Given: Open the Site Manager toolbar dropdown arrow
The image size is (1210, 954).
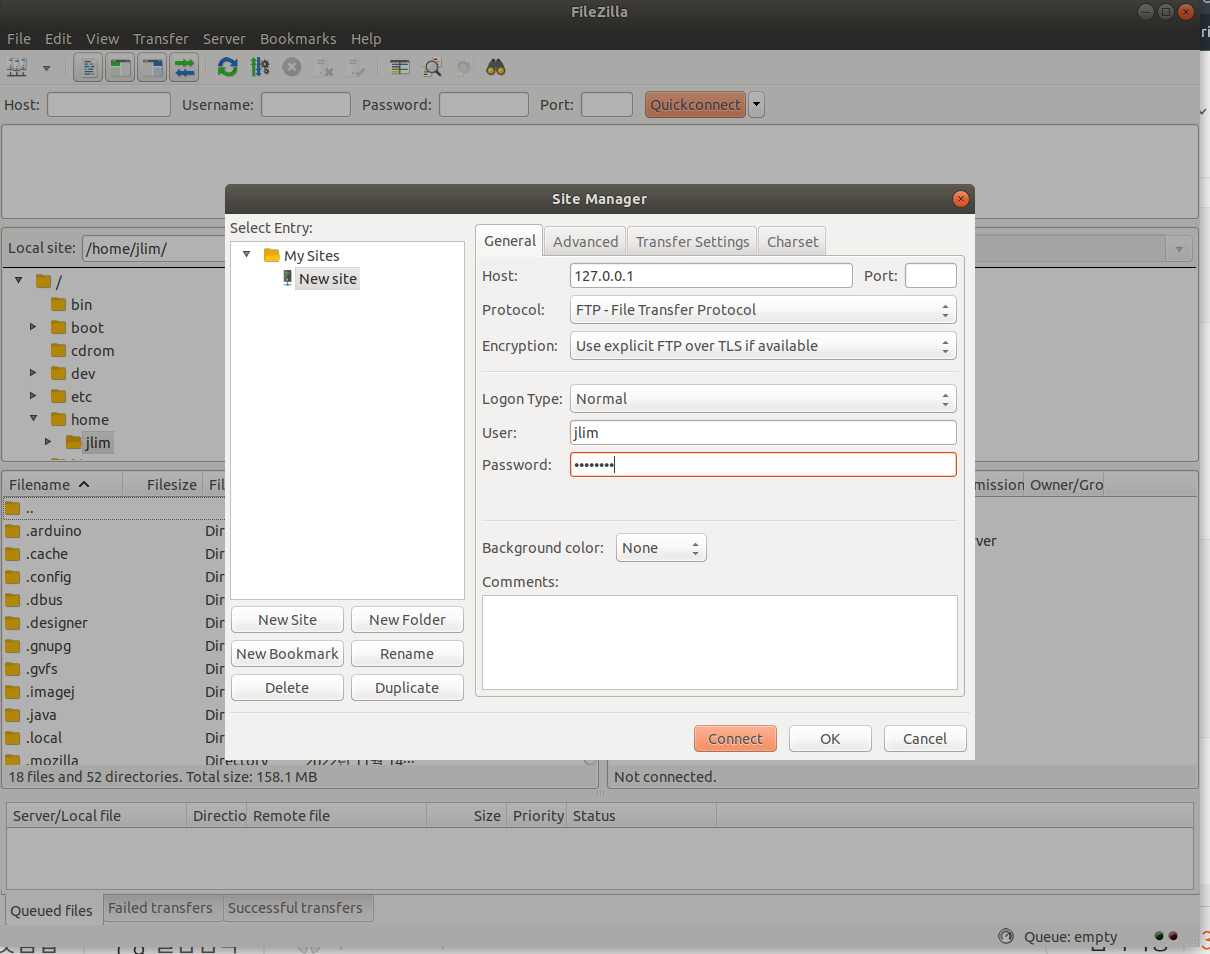Looking at the screenshot, I should coord(46,69).
